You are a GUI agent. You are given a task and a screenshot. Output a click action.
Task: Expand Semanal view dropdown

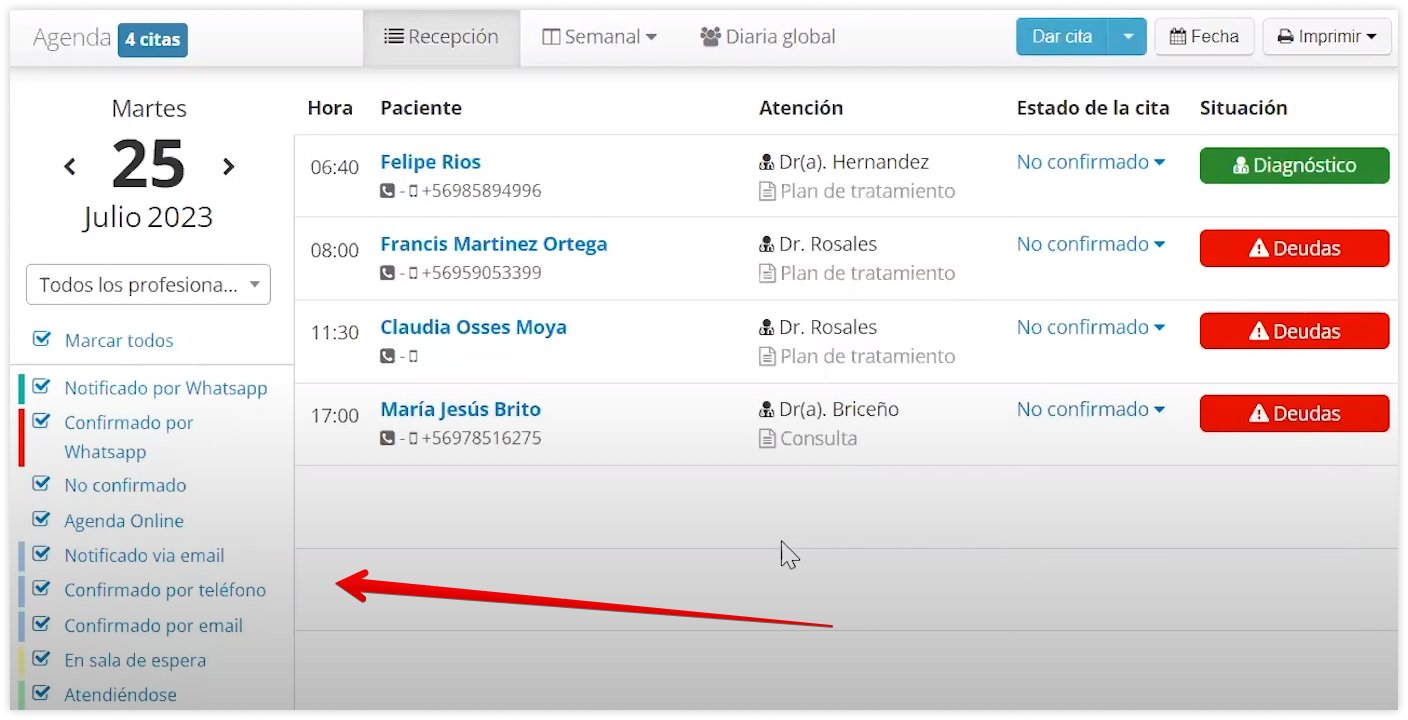coord(599,37)
